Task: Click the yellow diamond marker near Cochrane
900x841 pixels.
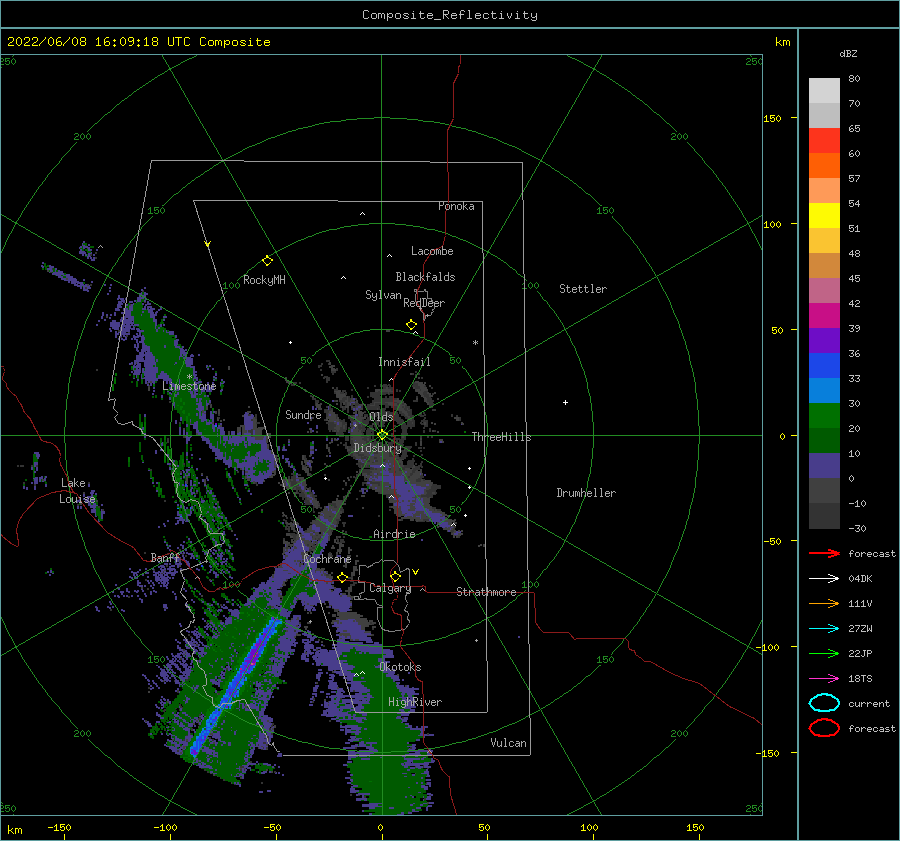Action: pos(342,578)
